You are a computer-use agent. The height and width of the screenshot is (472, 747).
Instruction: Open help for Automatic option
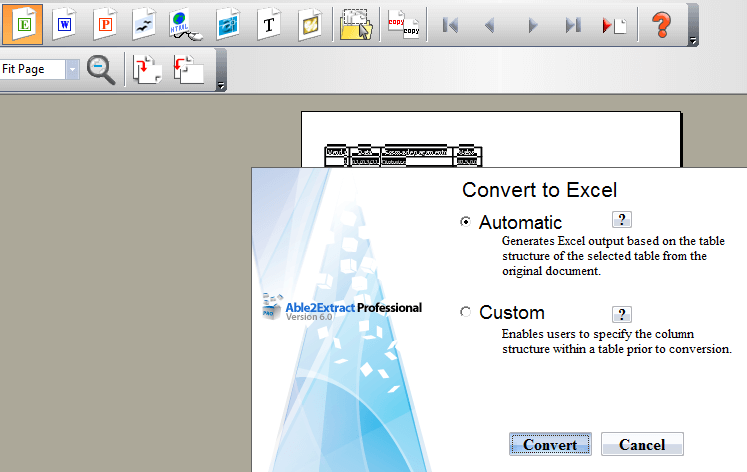(621, 220)
